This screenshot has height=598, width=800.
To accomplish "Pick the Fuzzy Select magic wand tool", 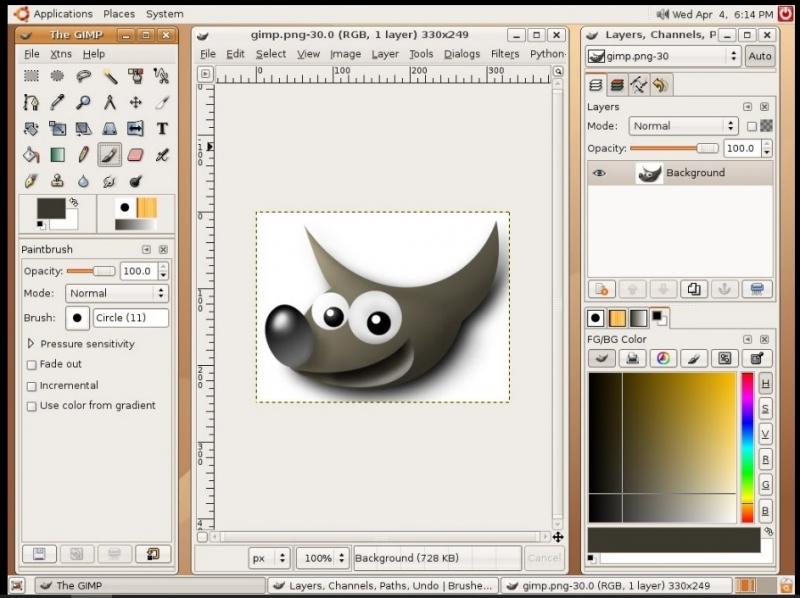I will click(109, 76).
